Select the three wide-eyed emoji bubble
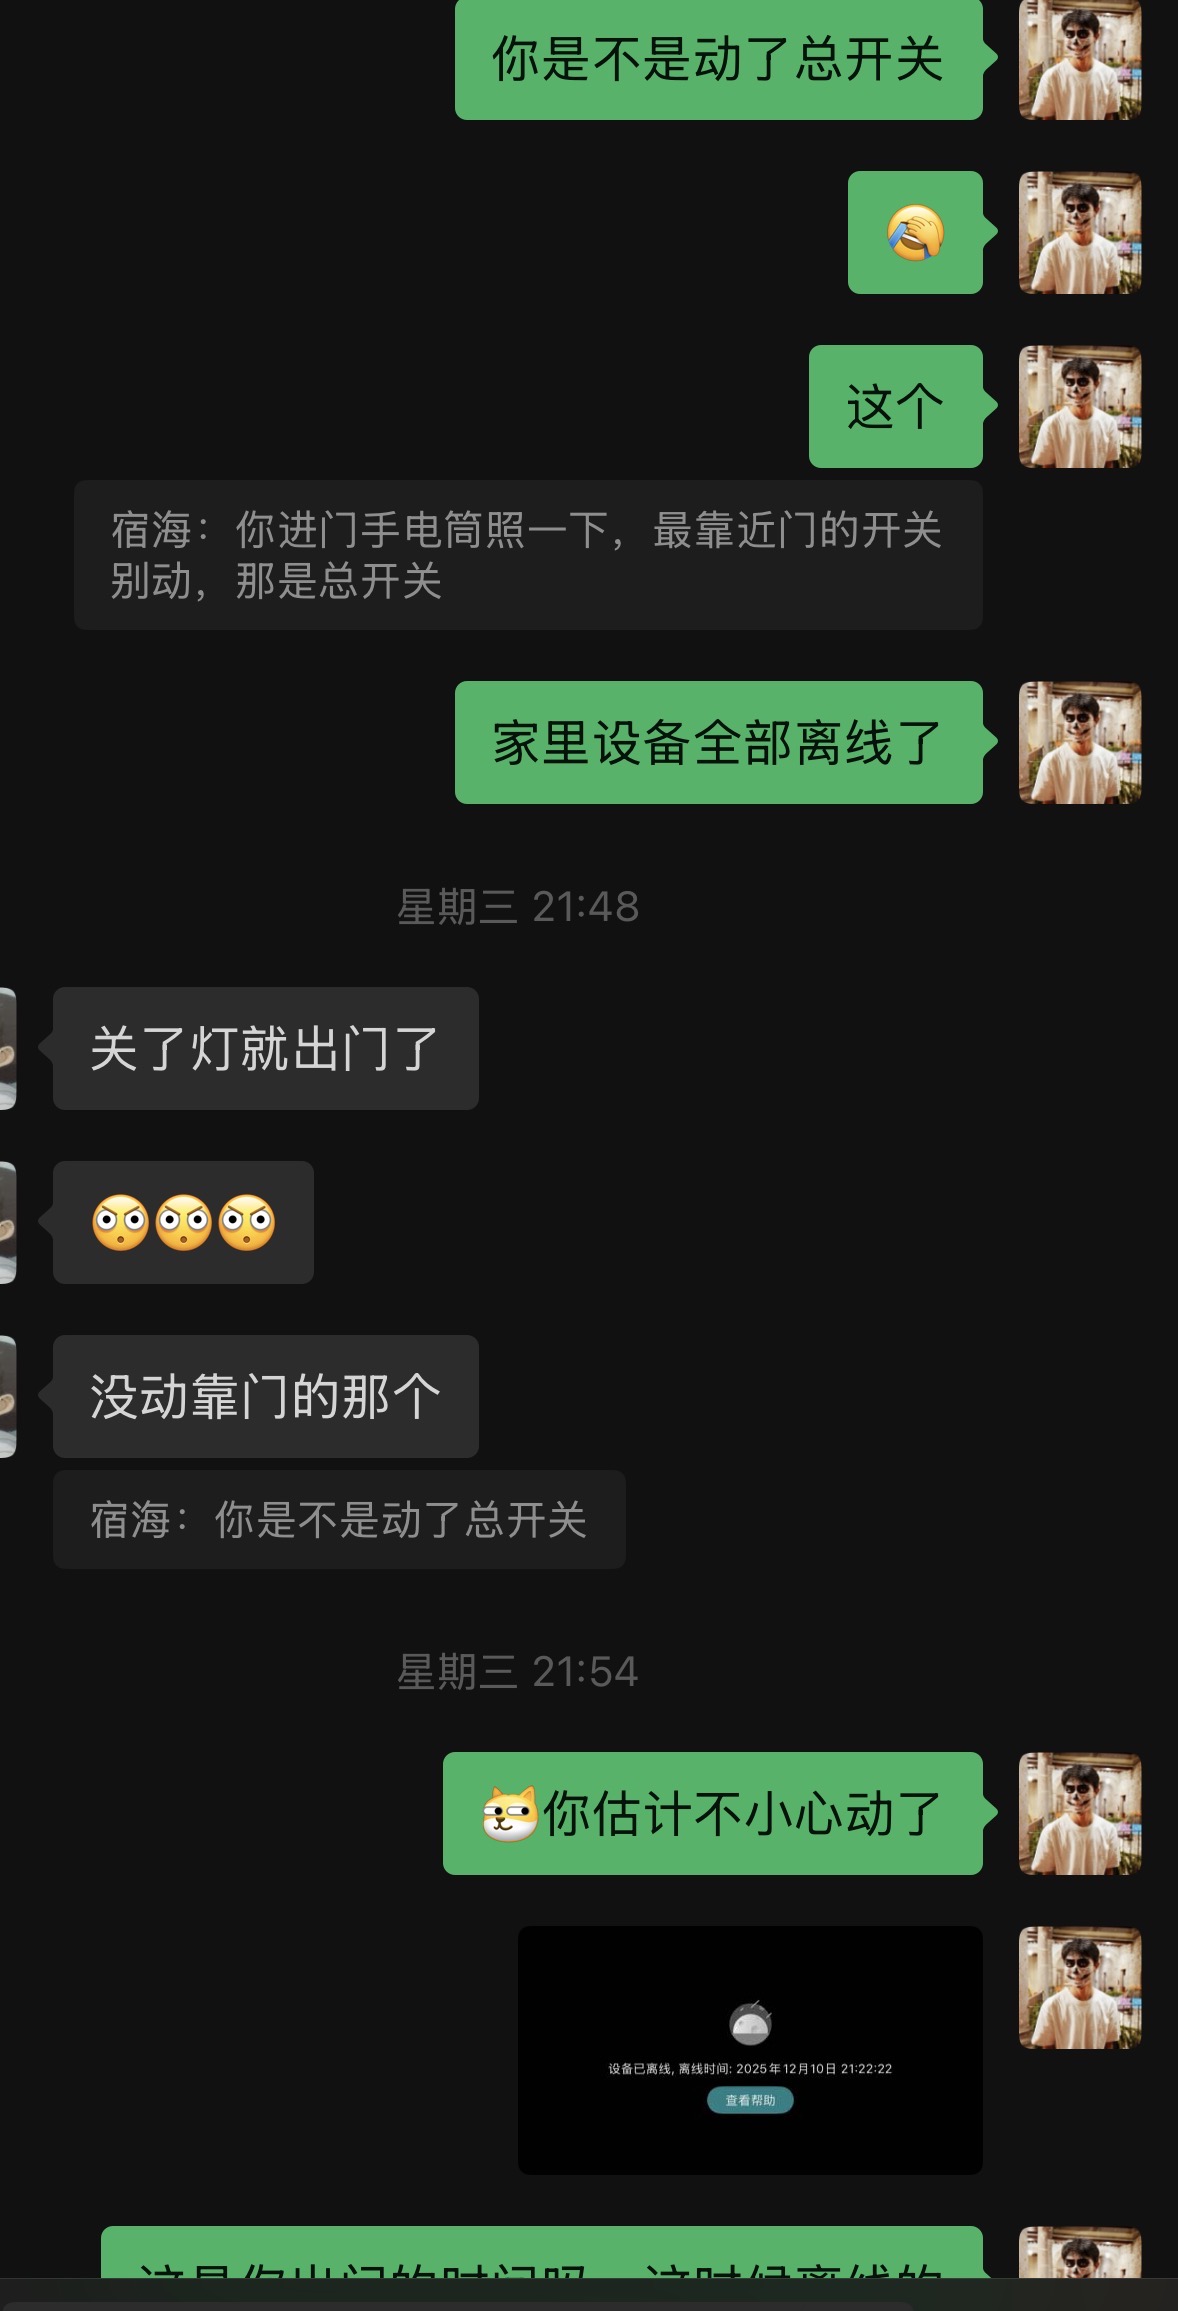 (x=183, y=1222)
